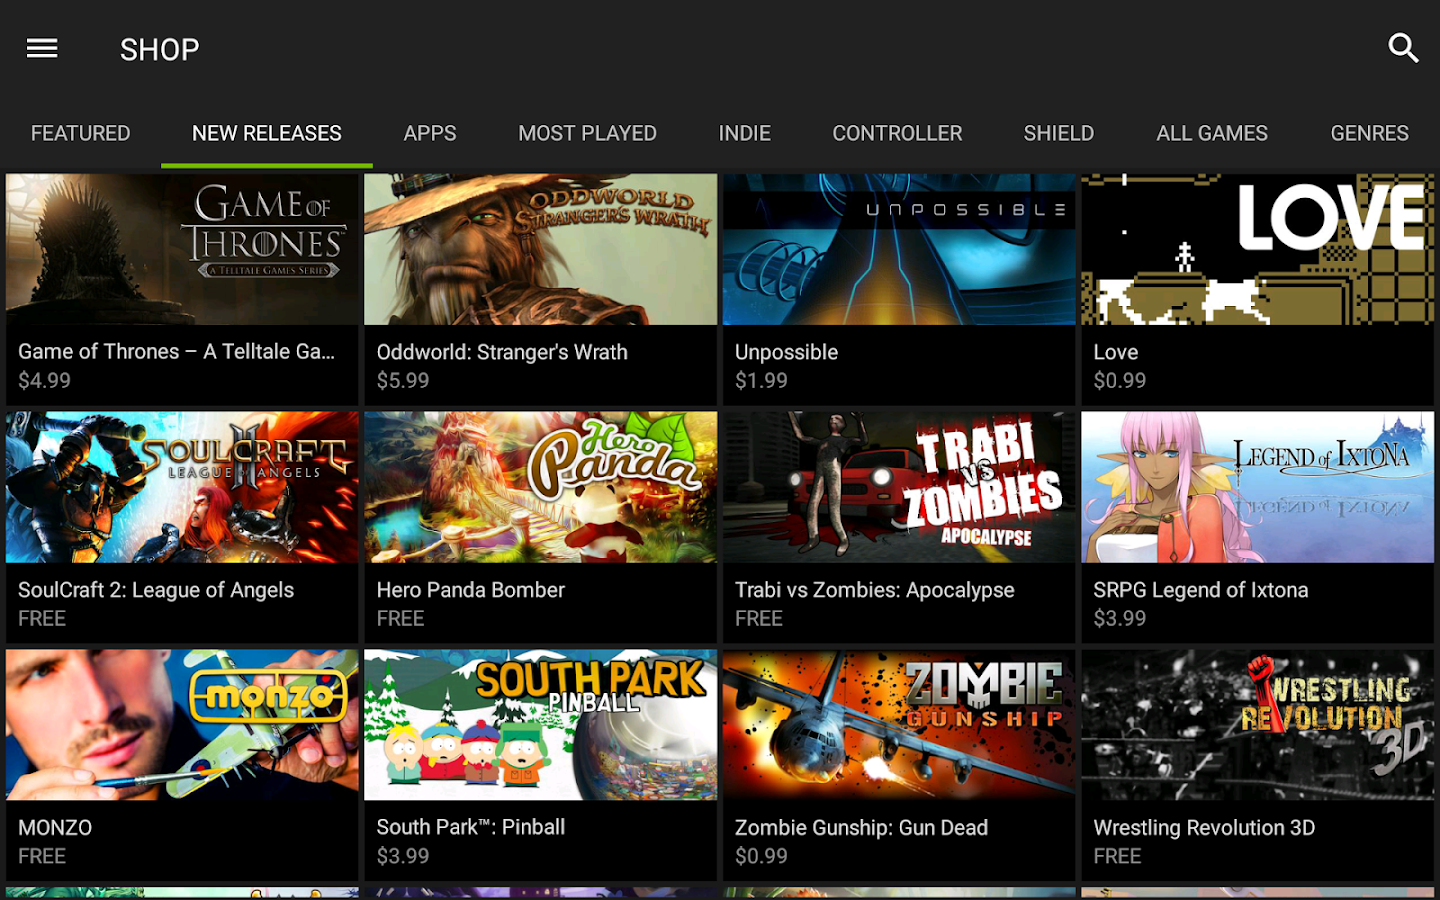Tap the search magnifier icon
1440x900 pixels.
click(x=1403, y=48)
